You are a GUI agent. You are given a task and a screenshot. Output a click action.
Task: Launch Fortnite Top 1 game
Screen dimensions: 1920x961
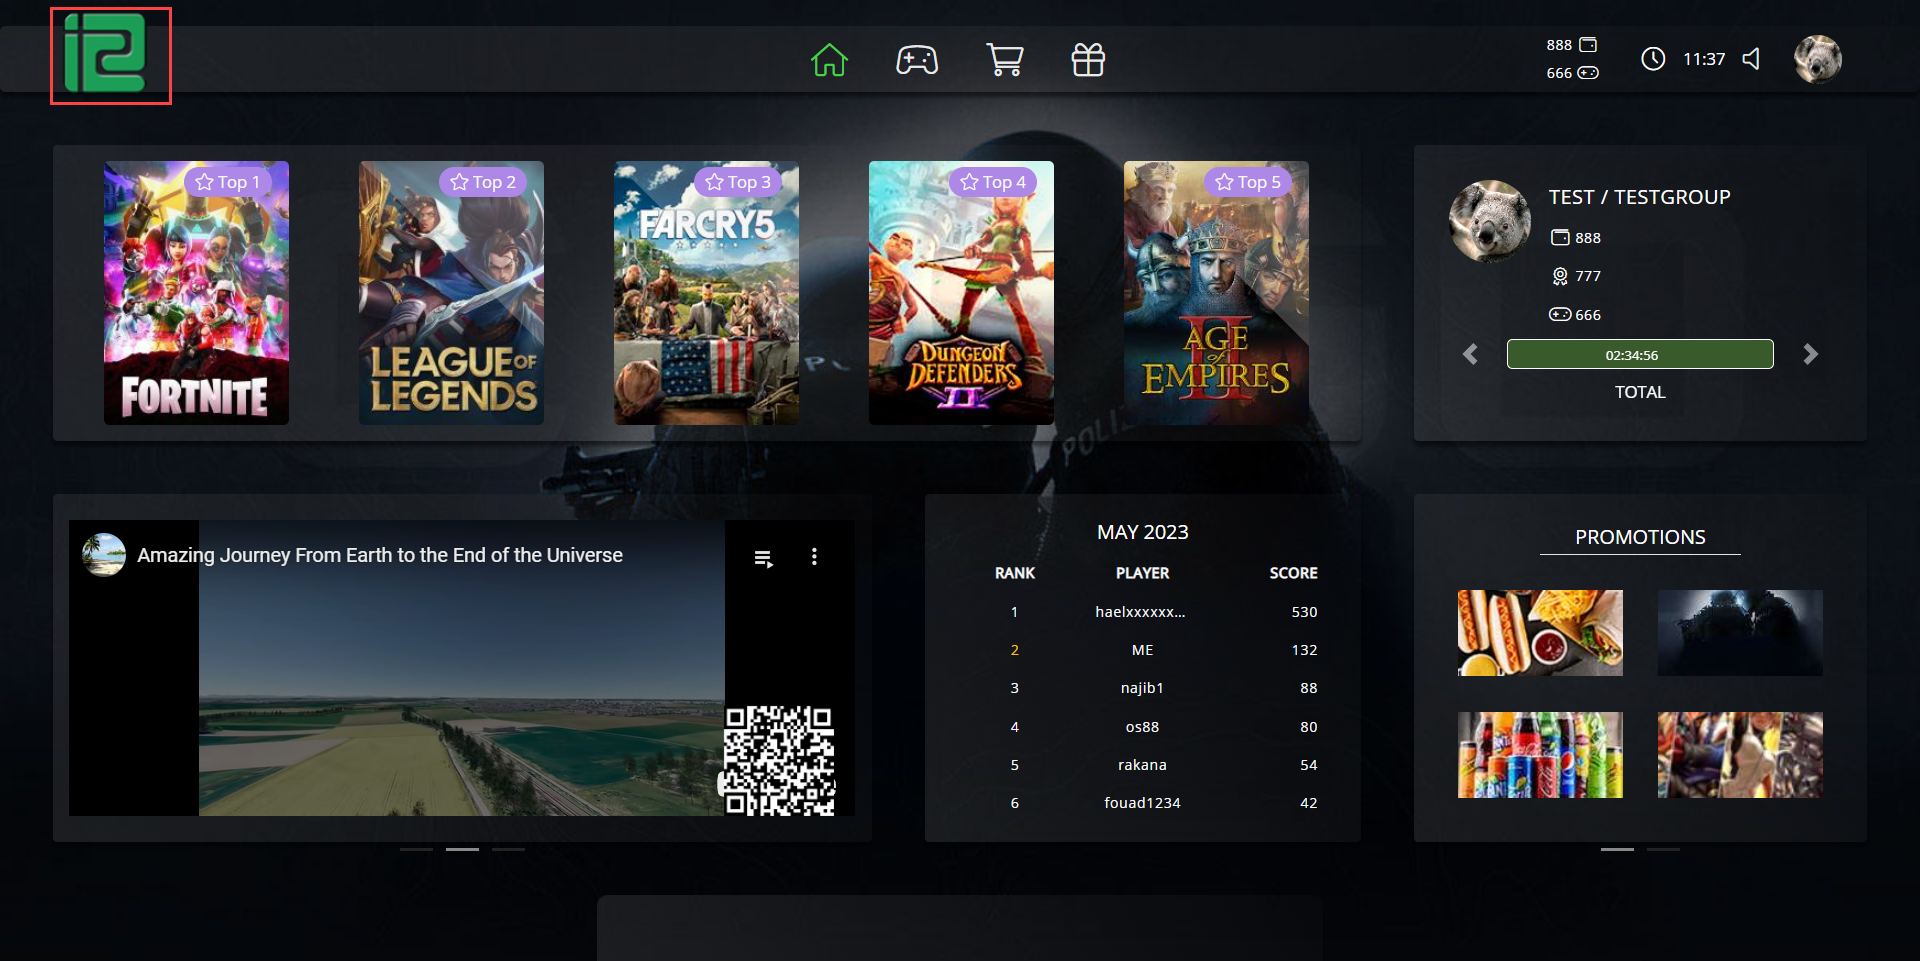(x=196, y=293)
